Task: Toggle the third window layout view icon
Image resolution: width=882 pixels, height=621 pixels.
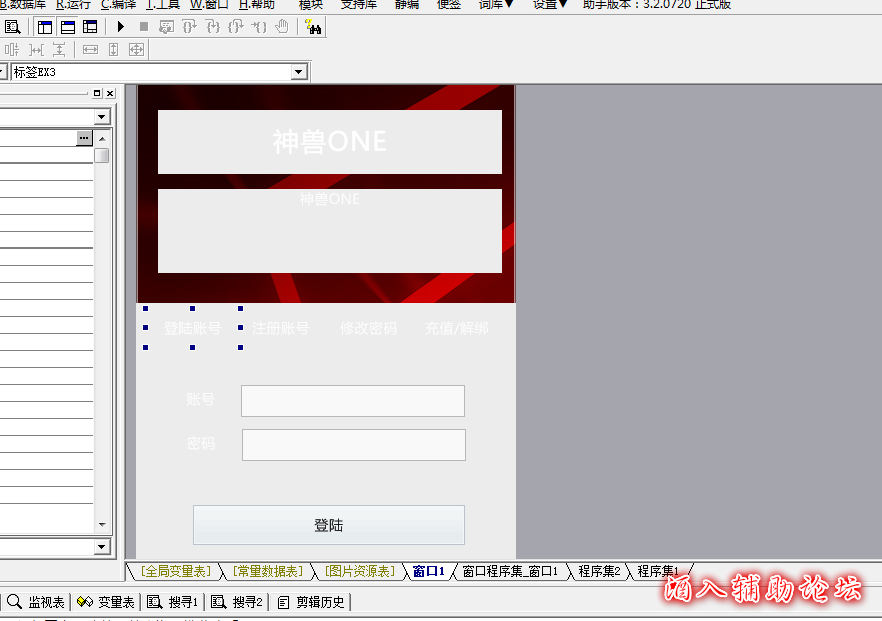Action: (90, 27)
